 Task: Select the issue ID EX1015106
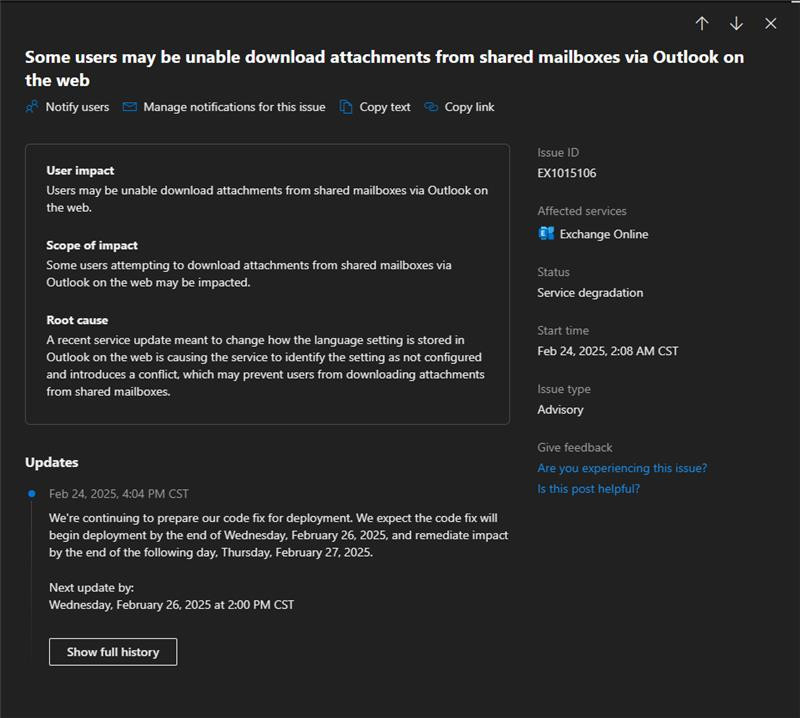pyautogui.click(x=566, y=173)
